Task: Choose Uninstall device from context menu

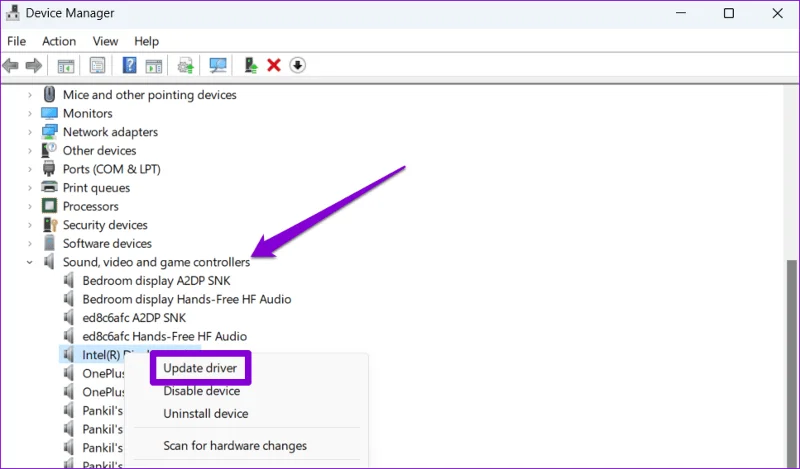Action: pyautogui.click(x=206, y=413)
